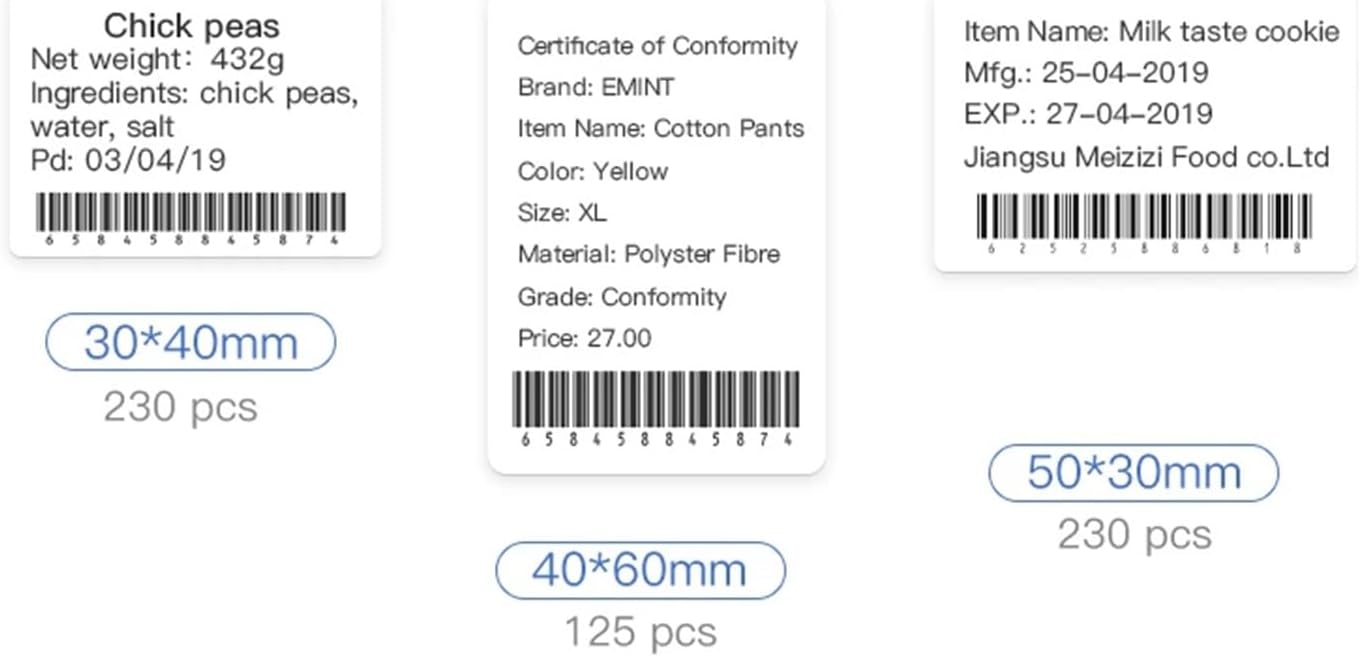
Task: Click the Price: 27.00 text
Action: [x=584, y=339]
